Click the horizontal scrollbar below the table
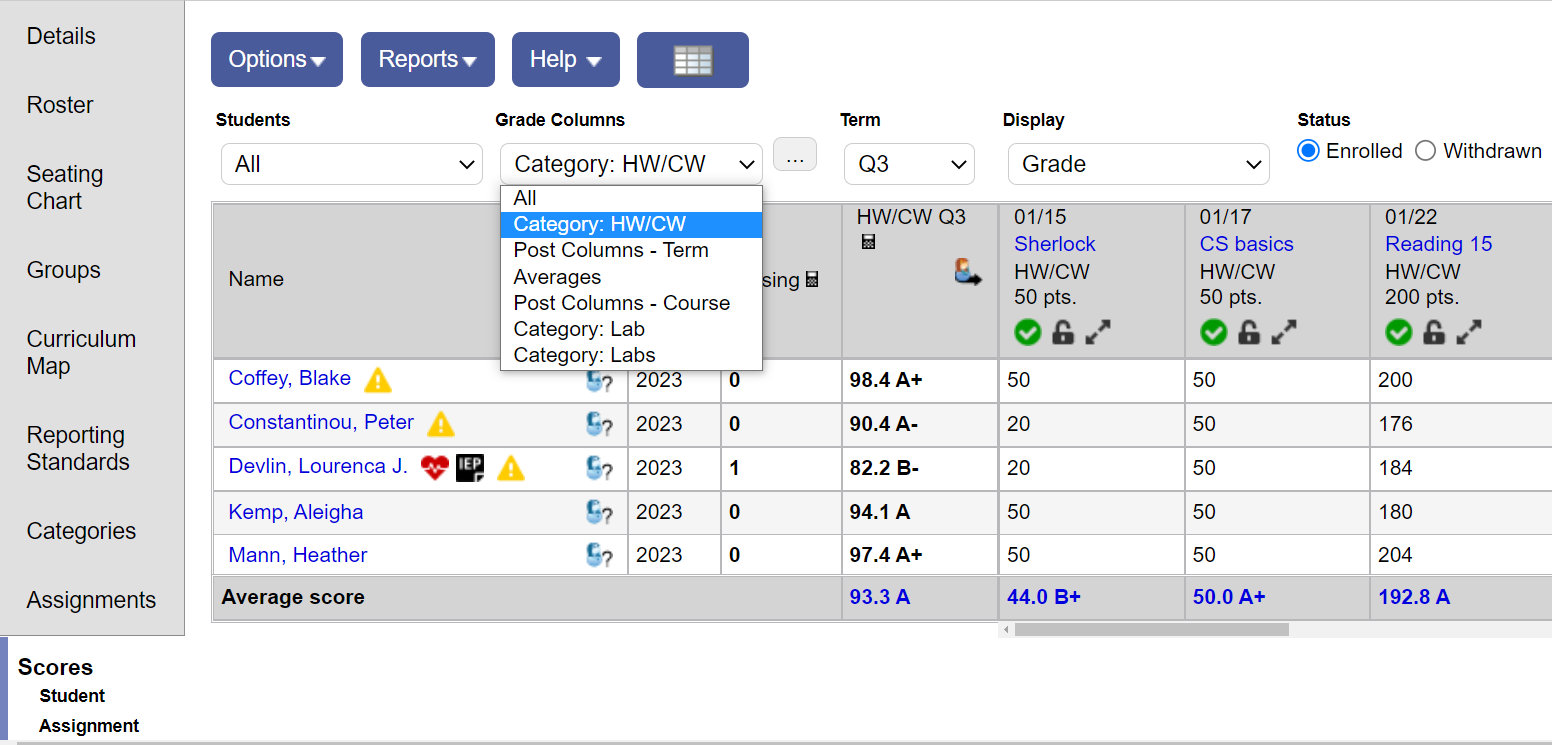This screenshot has height=745, width=1552. pyautogui.click(x=1150, y=630)
